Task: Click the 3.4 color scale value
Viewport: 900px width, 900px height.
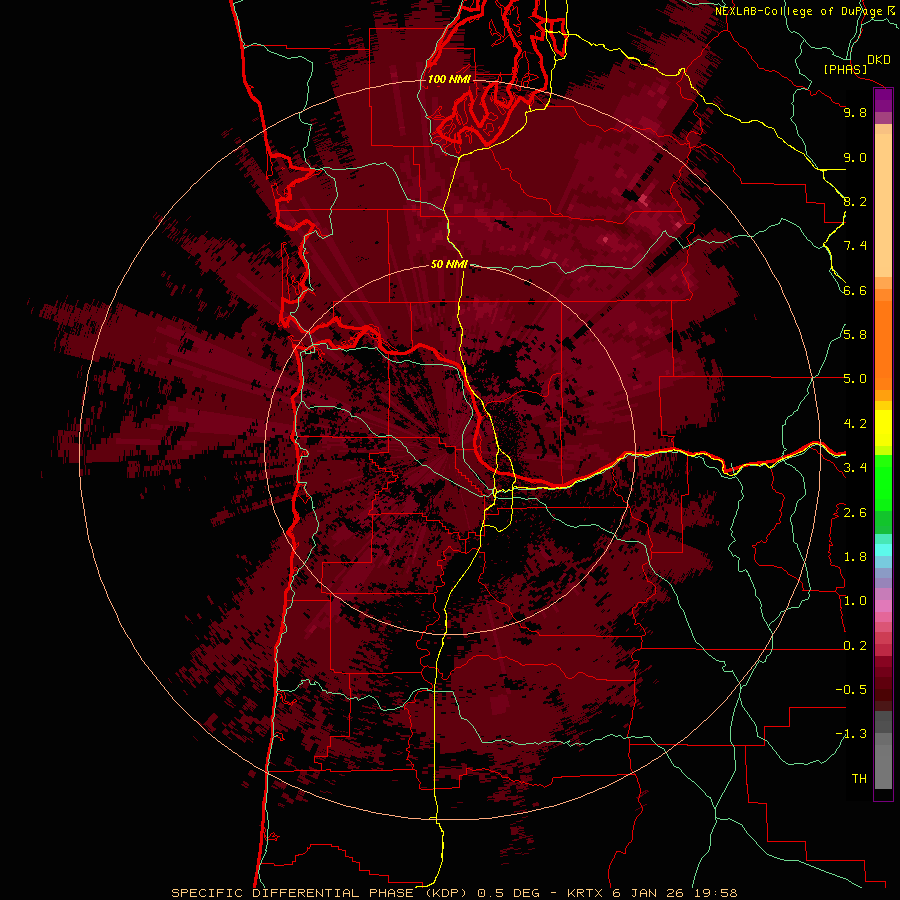Action: point(855,468)
